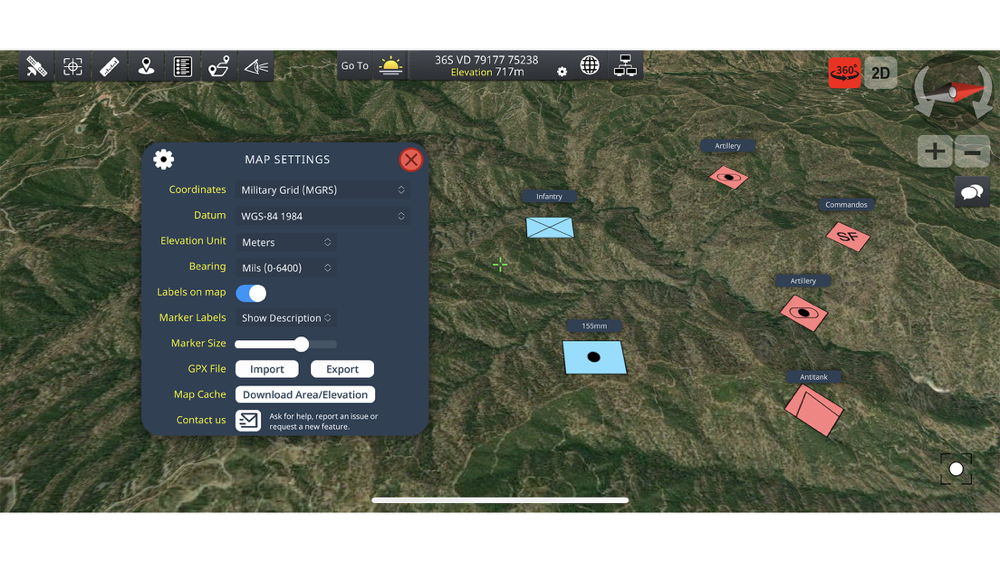Open the route planning tool

click(x=219, y=66)
